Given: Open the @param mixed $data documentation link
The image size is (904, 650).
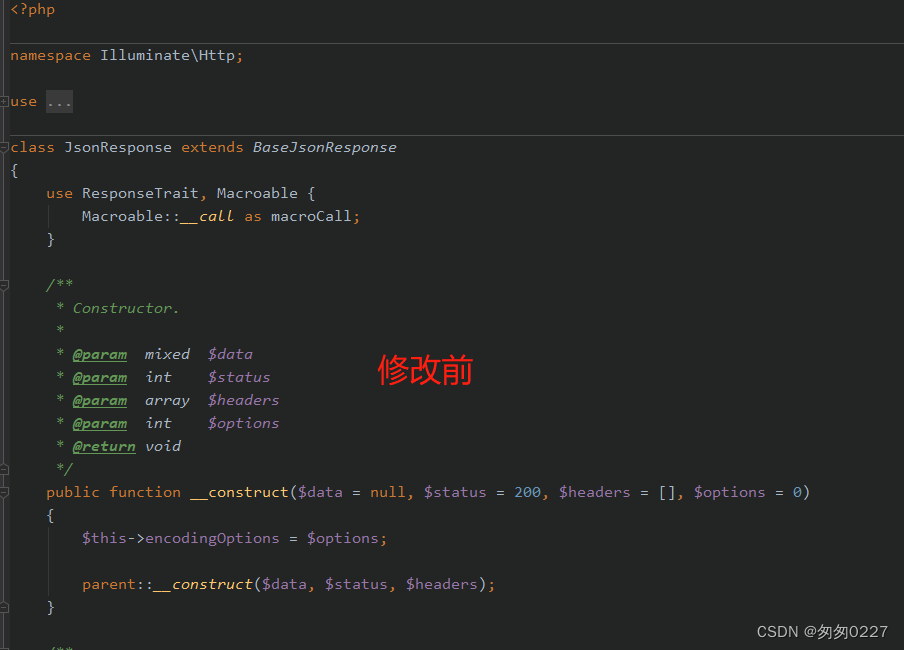Looking at the screenshot, I should click(100, 353).
